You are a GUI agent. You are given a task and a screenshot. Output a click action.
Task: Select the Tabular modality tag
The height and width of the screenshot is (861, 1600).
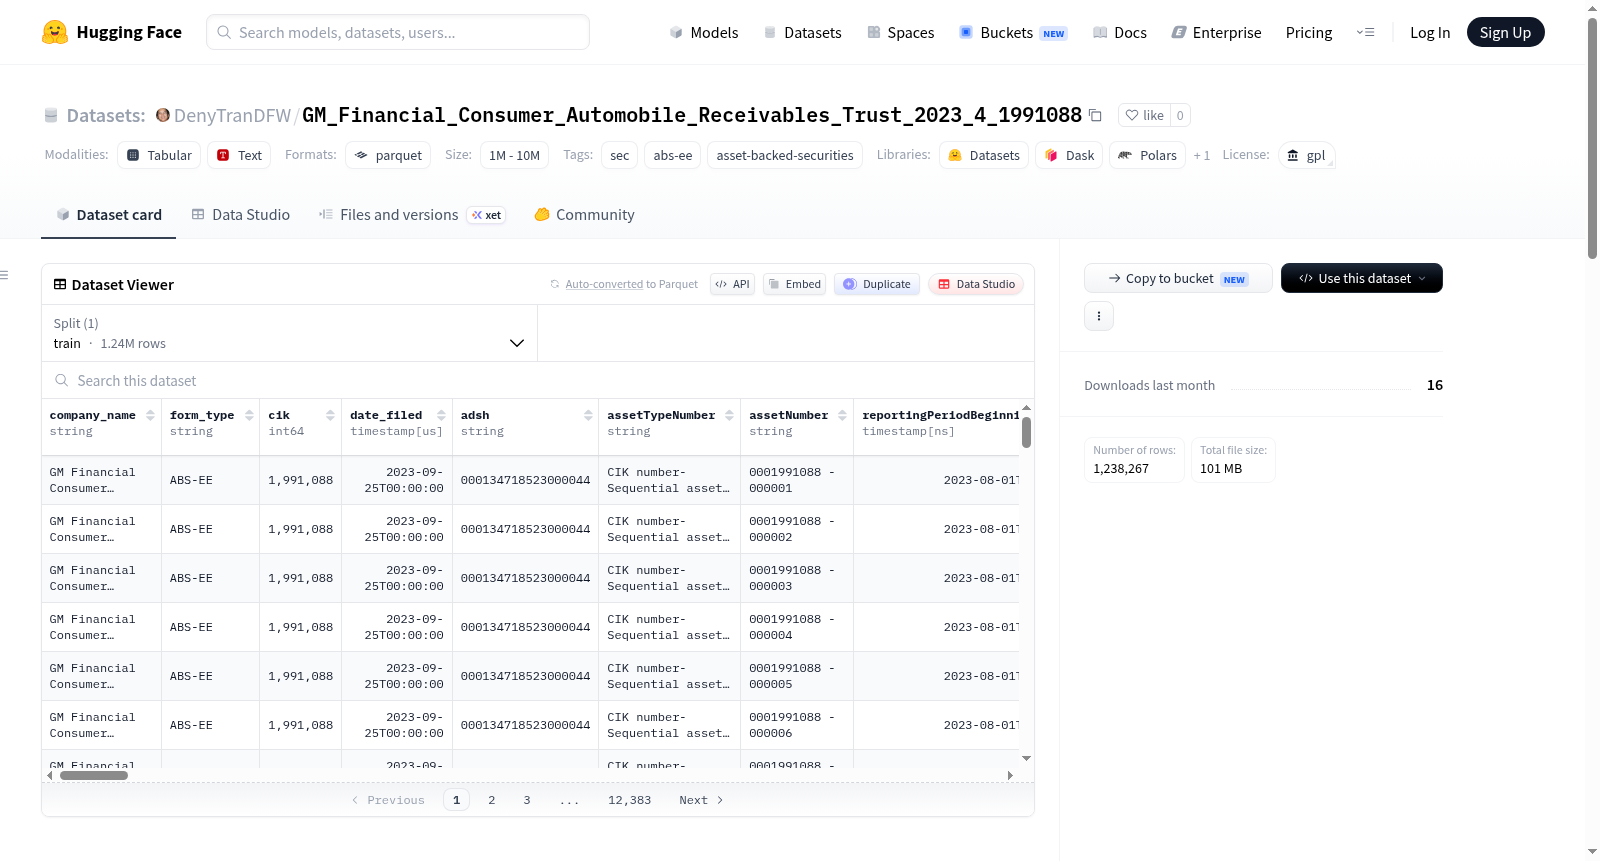pos(159,155)
